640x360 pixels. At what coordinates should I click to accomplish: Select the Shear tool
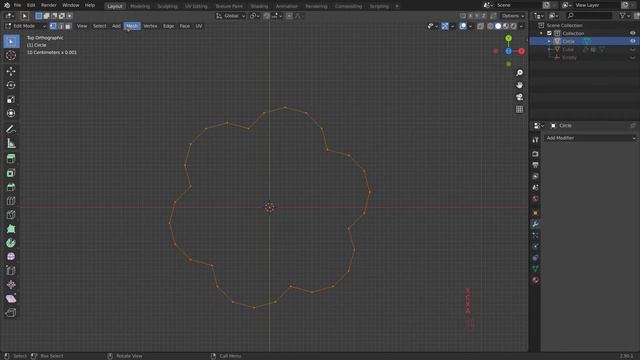[11, 298]
